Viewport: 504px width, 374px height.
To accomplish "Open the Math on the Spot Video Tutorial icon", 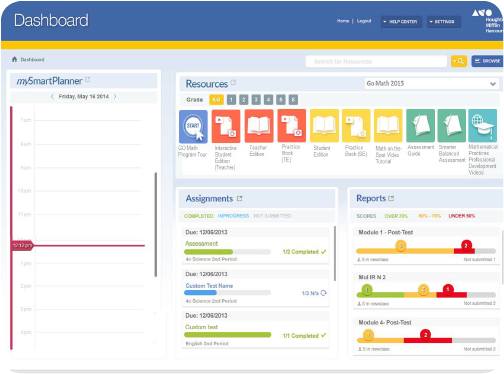I will point(388,126).
